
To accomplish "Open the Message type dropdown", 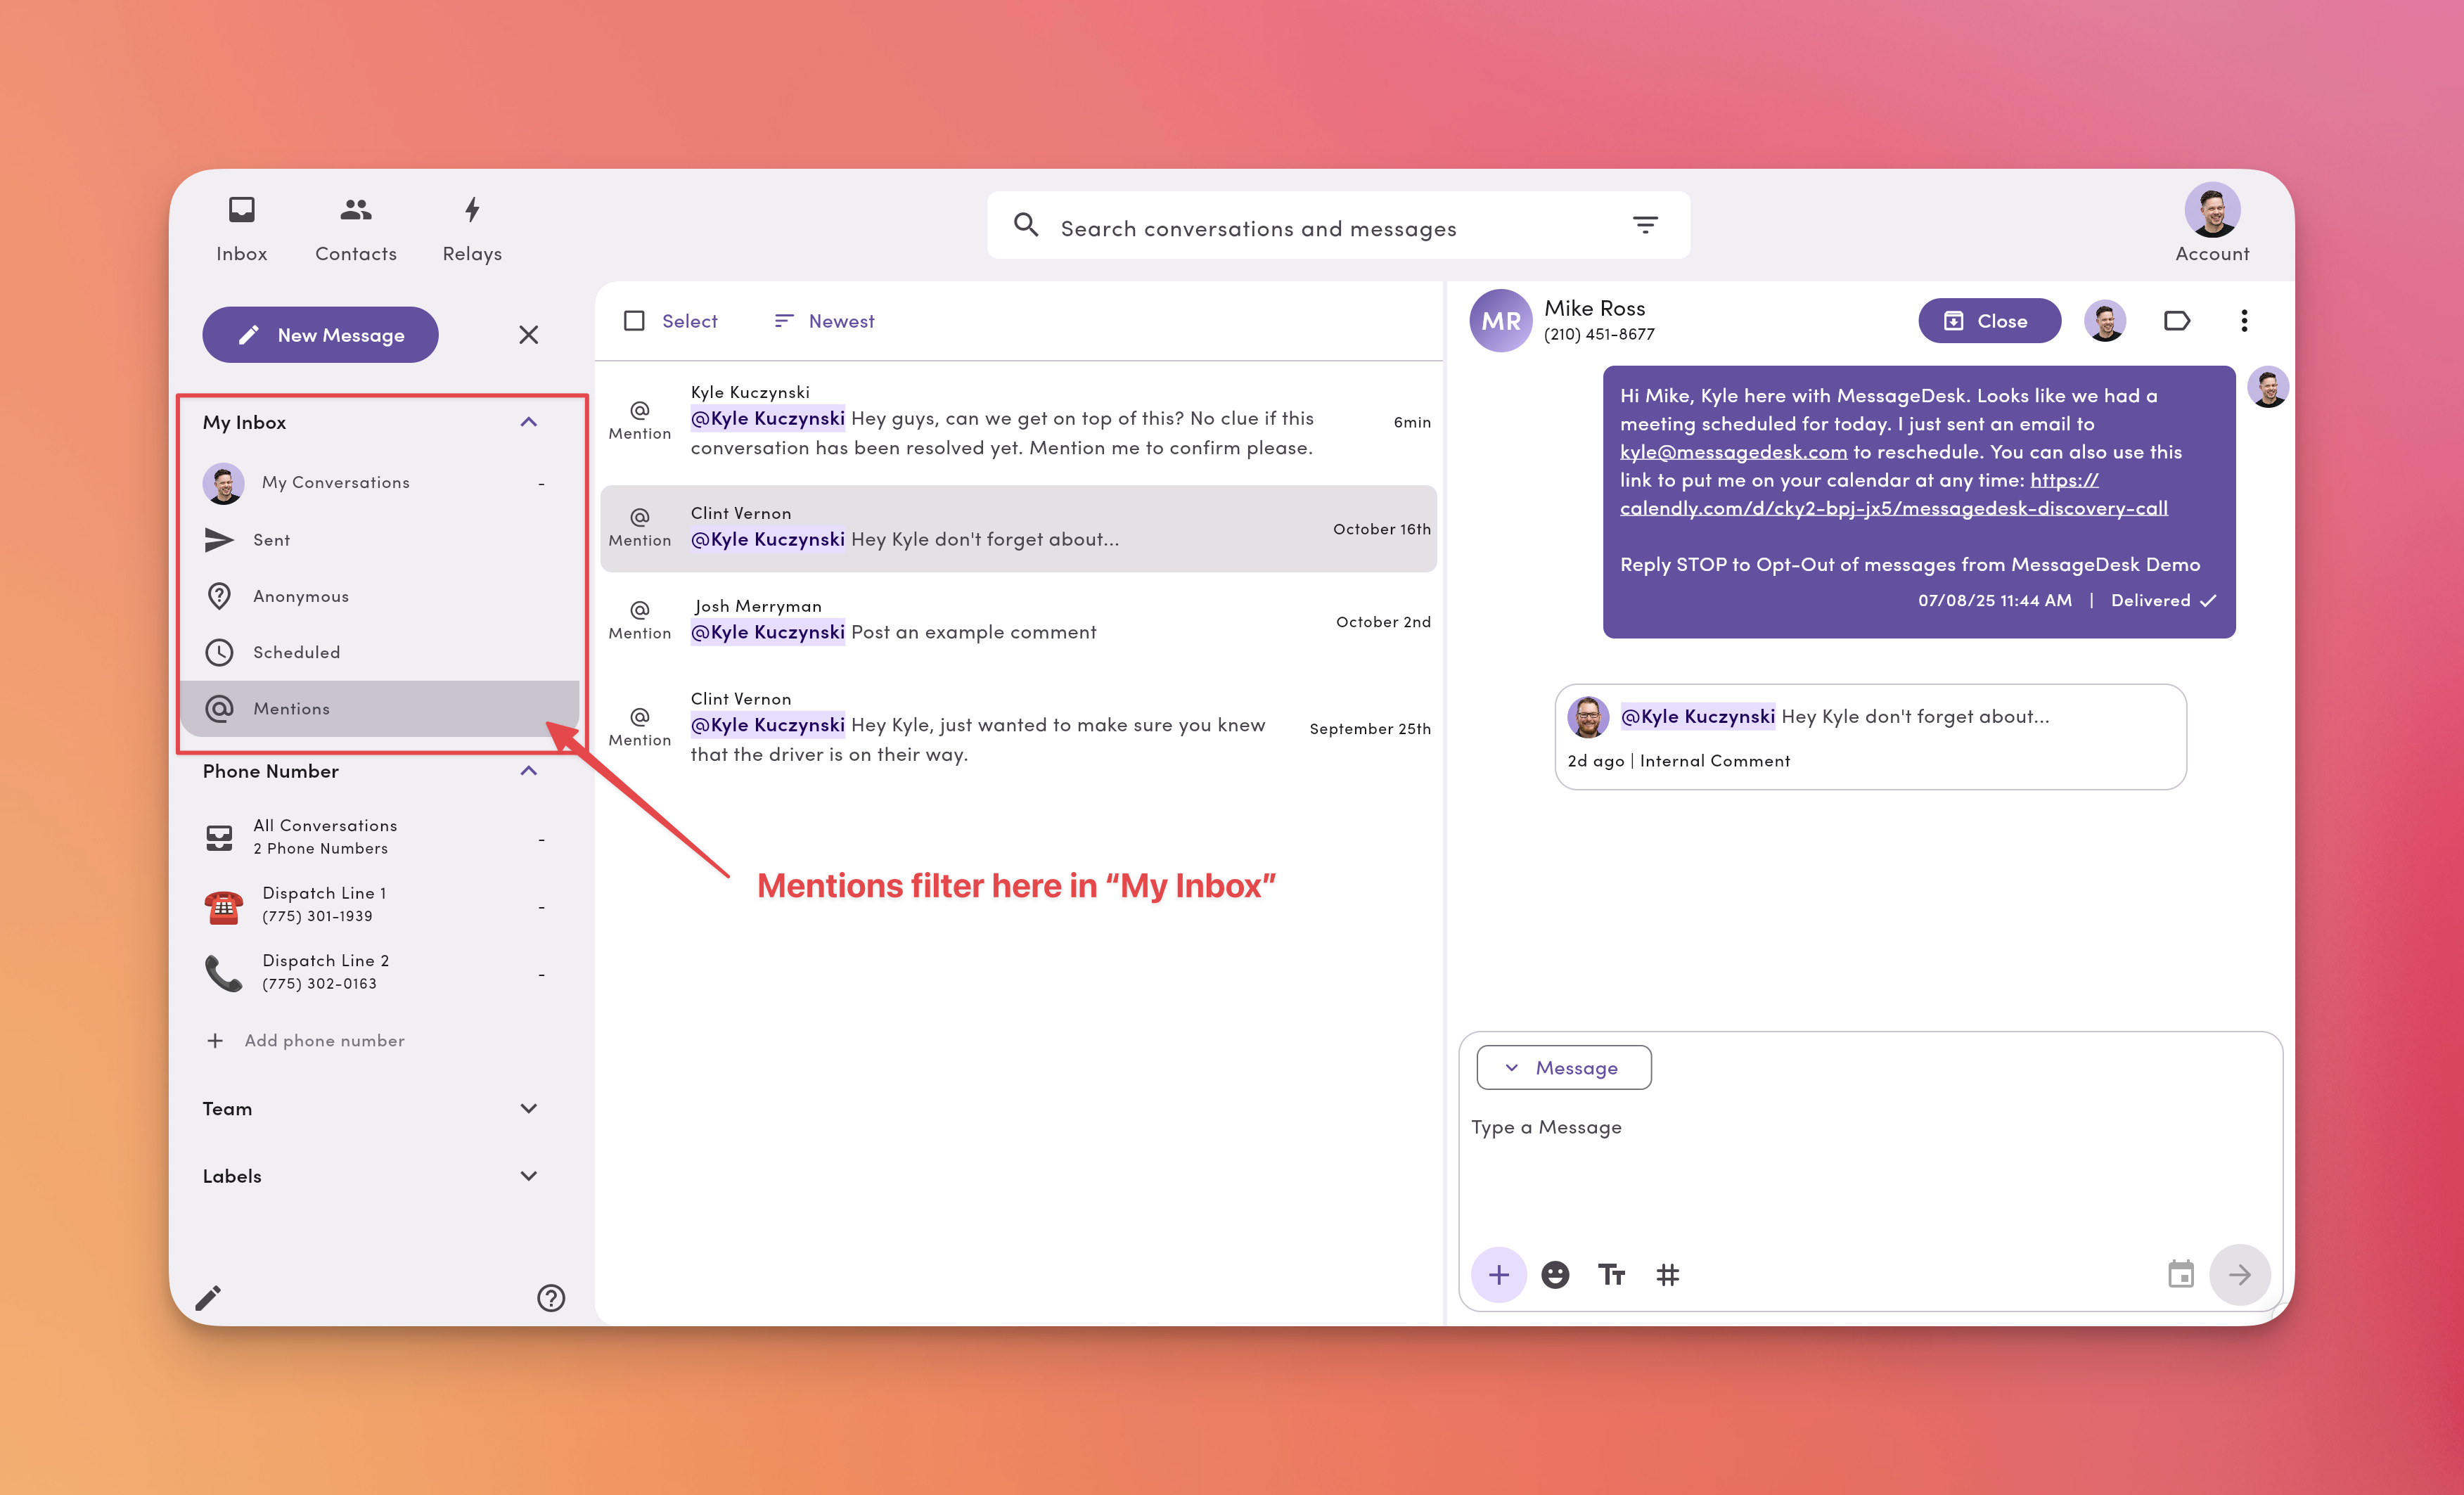I will 1563,1067.
